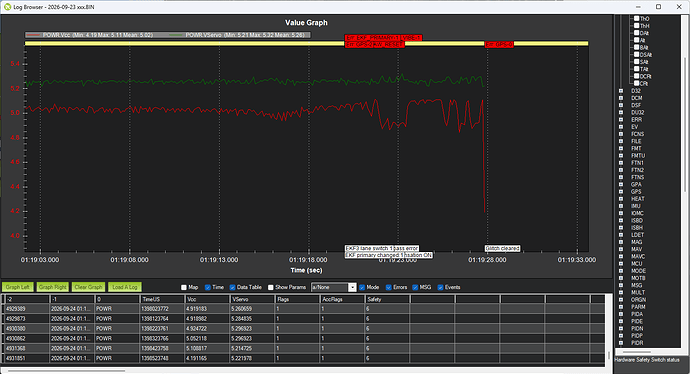Screen dimensions: 690x374
Task: Click the Graph Left button
Action: pyautogui.click(x=18, y=287)
